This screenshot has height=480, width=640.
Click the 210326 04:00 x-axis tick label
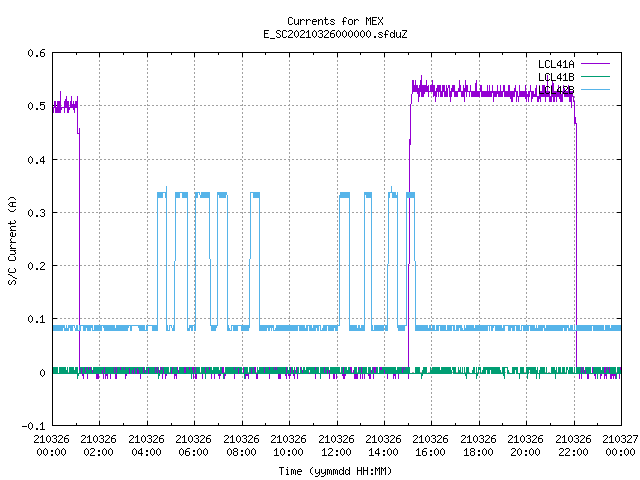tap(146, 445)
